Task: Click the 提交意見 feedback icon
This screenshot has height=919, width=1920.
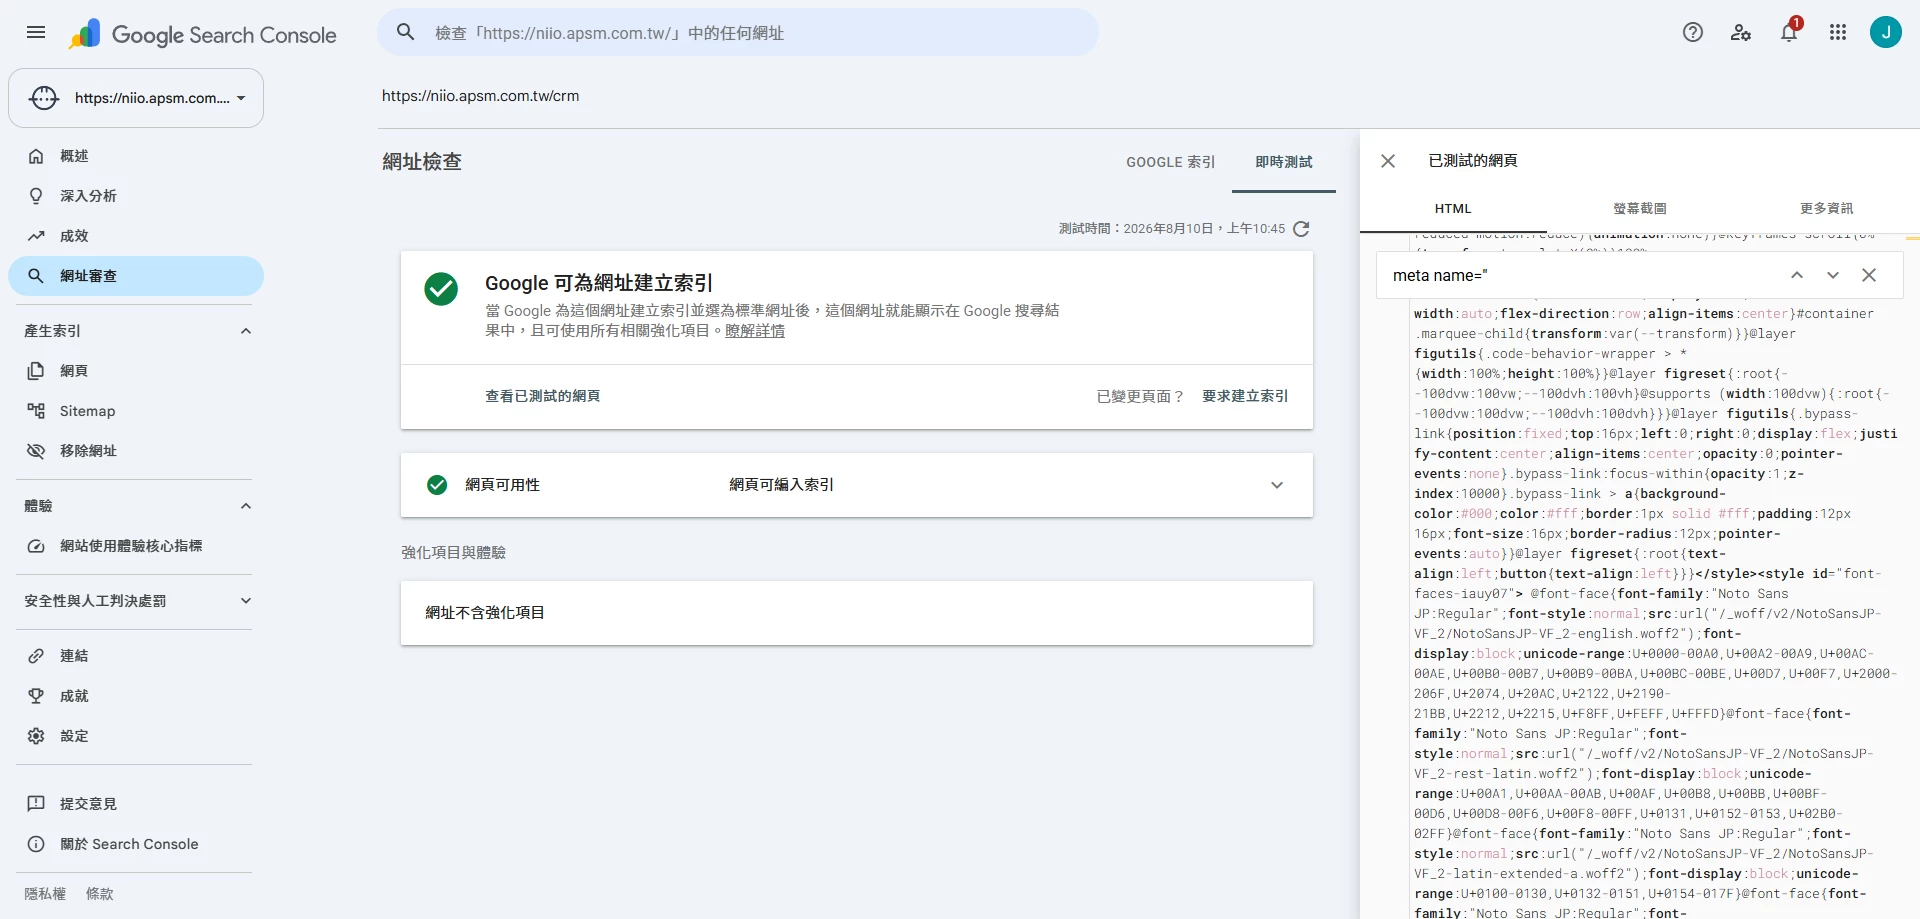Action: pyautogui.click(x=36, y=804)
